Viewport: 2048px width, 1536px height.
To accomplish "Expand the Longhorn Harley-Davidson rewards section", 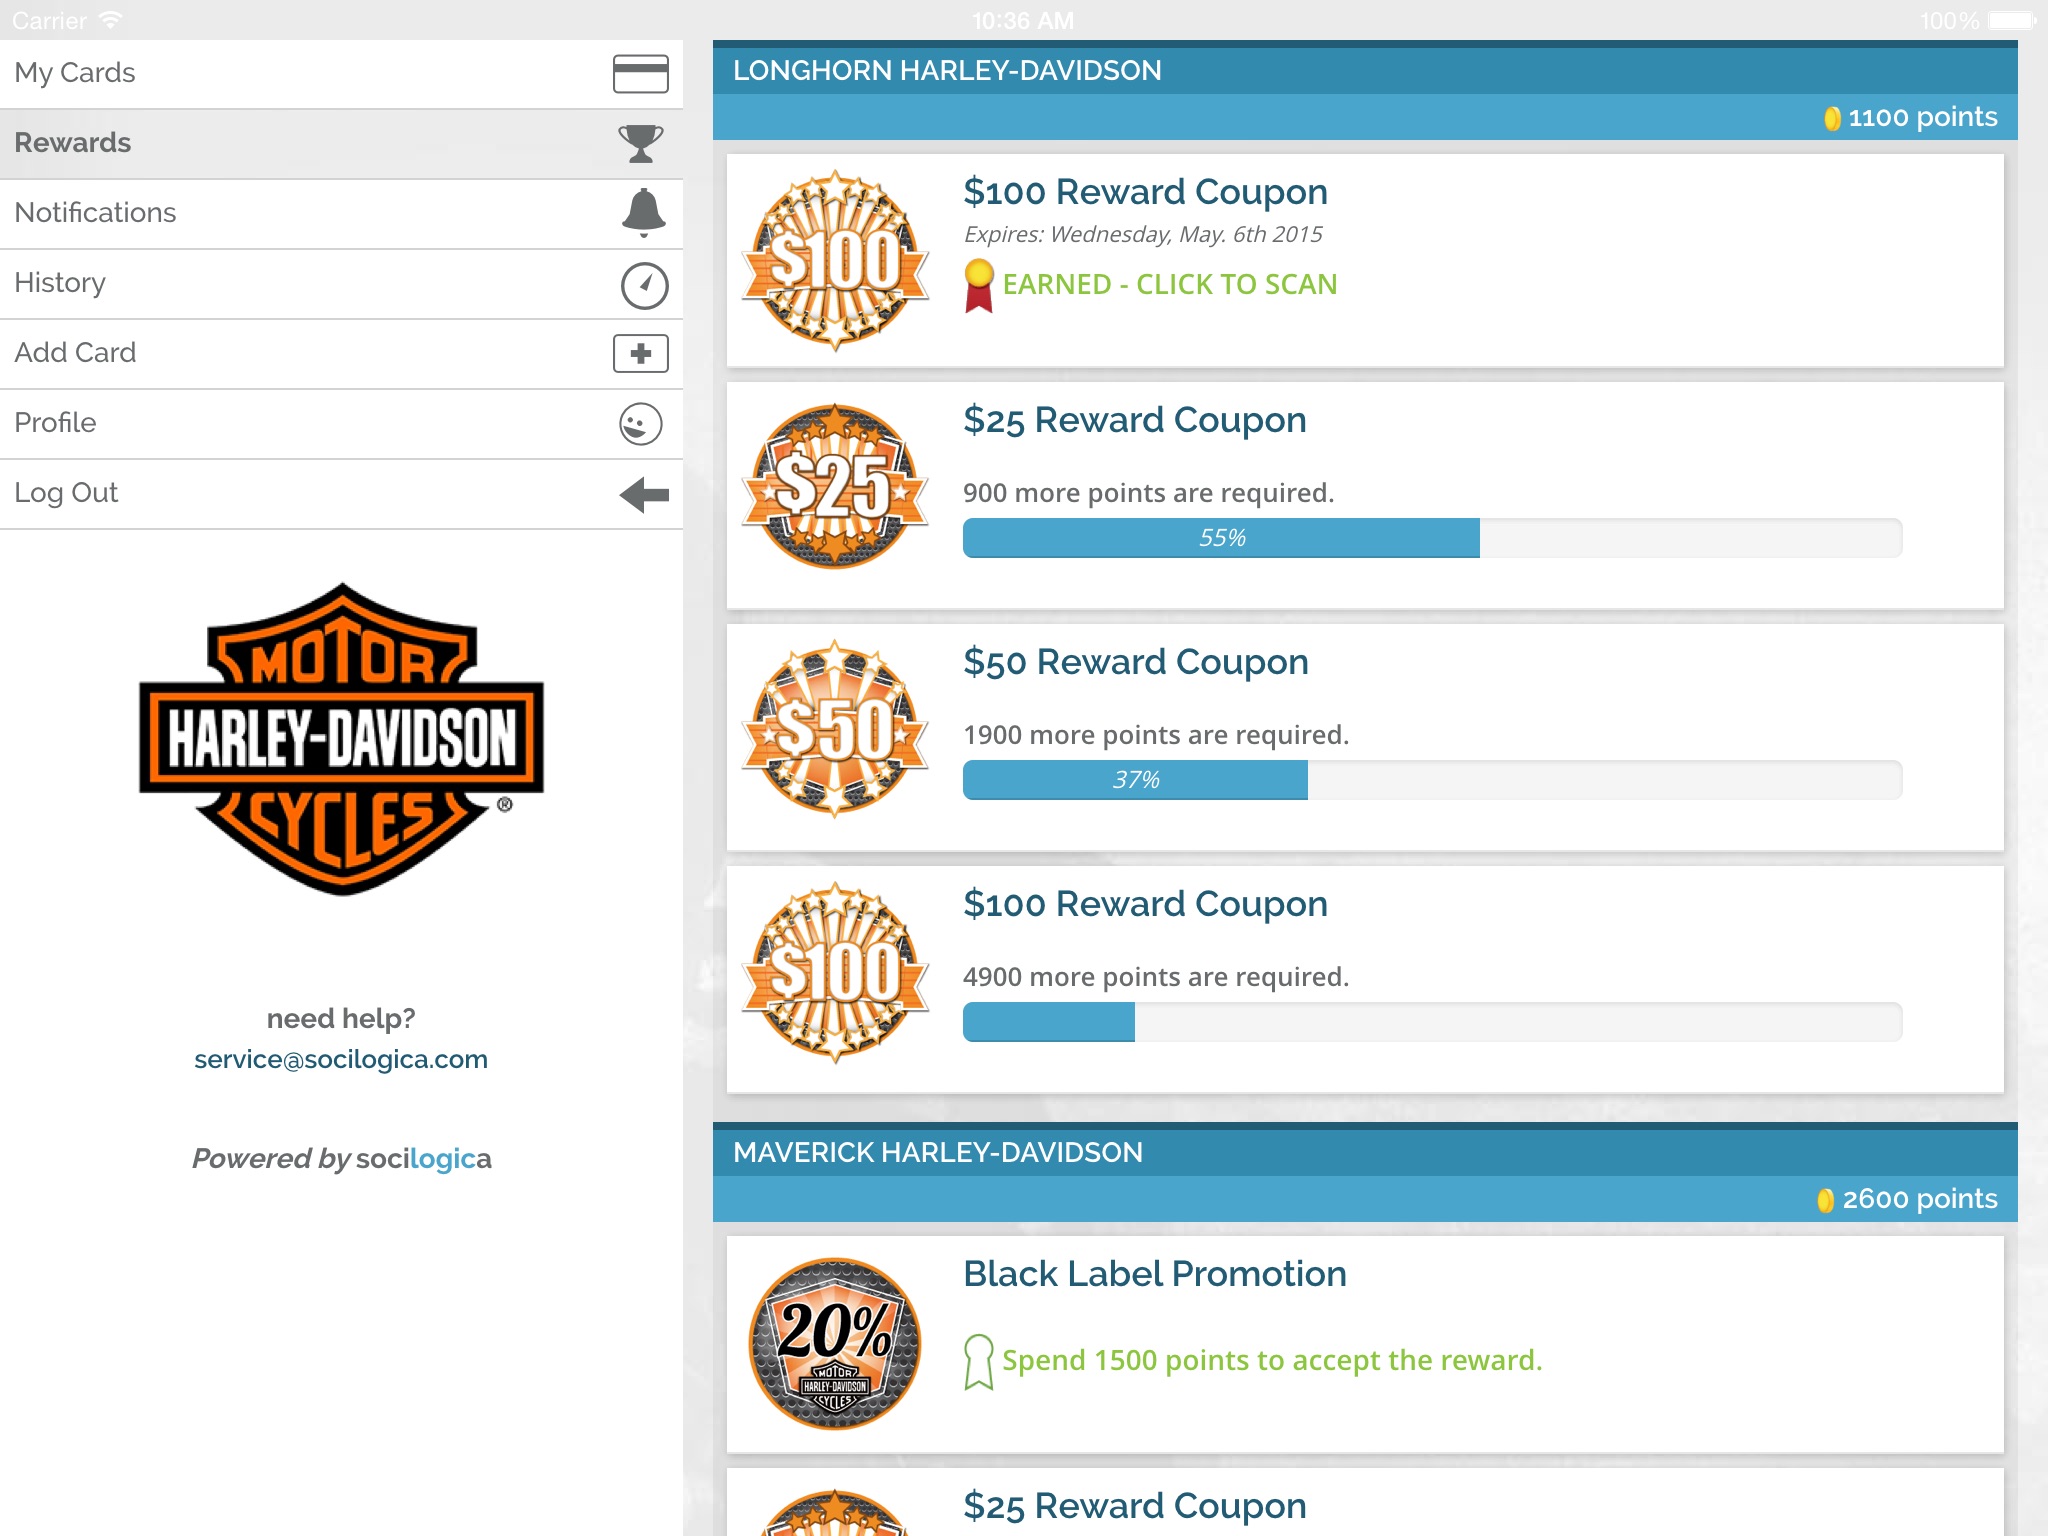I will (1367, 68).
